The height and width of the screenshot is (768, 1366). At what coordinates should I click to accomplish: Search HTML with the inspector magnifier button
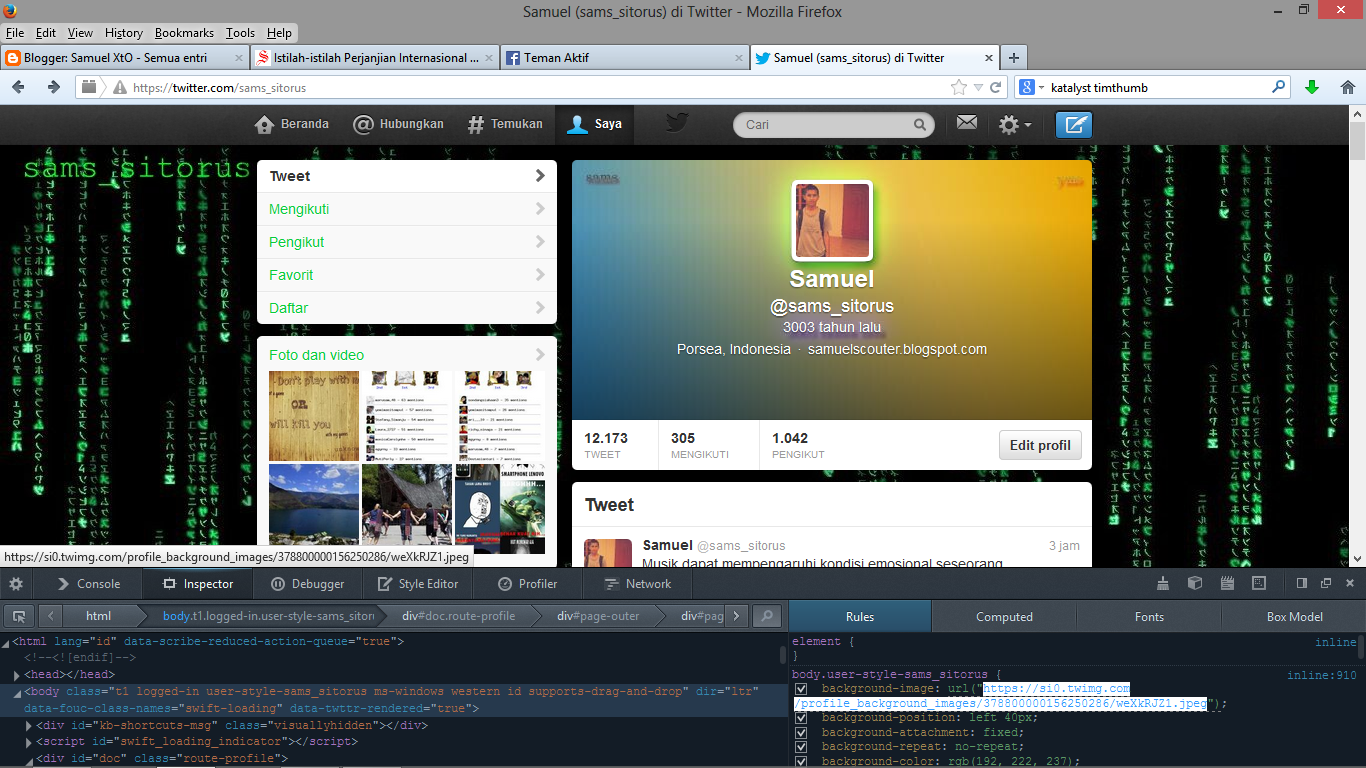pos(767,616)
